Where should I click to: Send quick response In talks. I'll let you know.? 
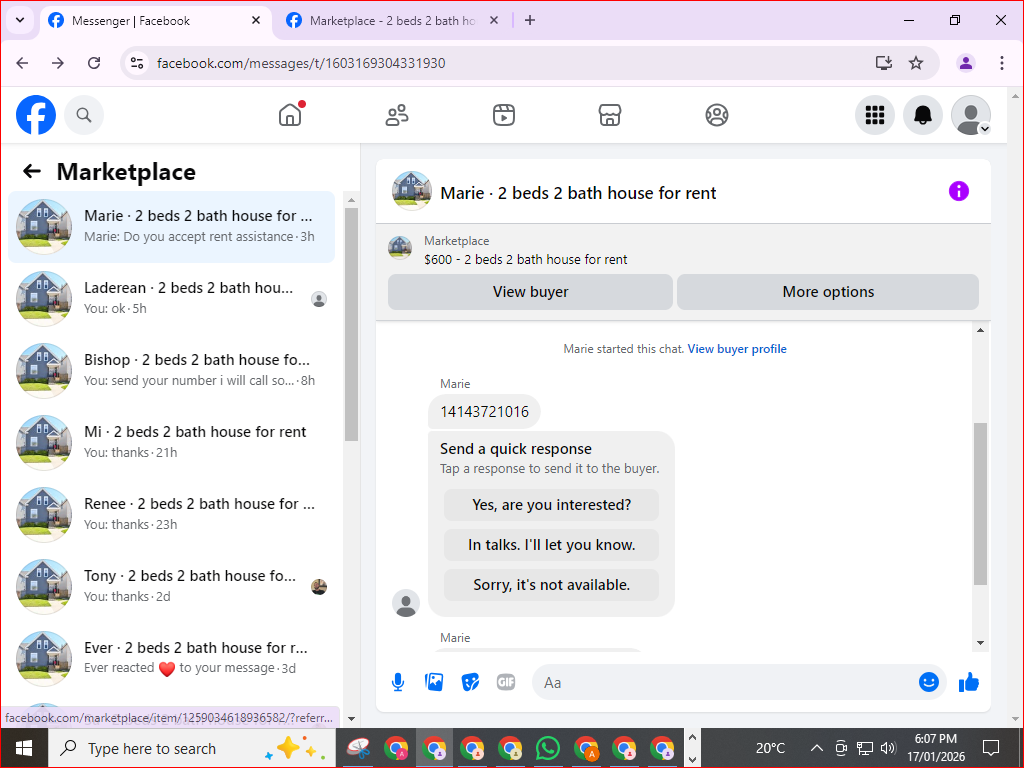coord(551,545)
